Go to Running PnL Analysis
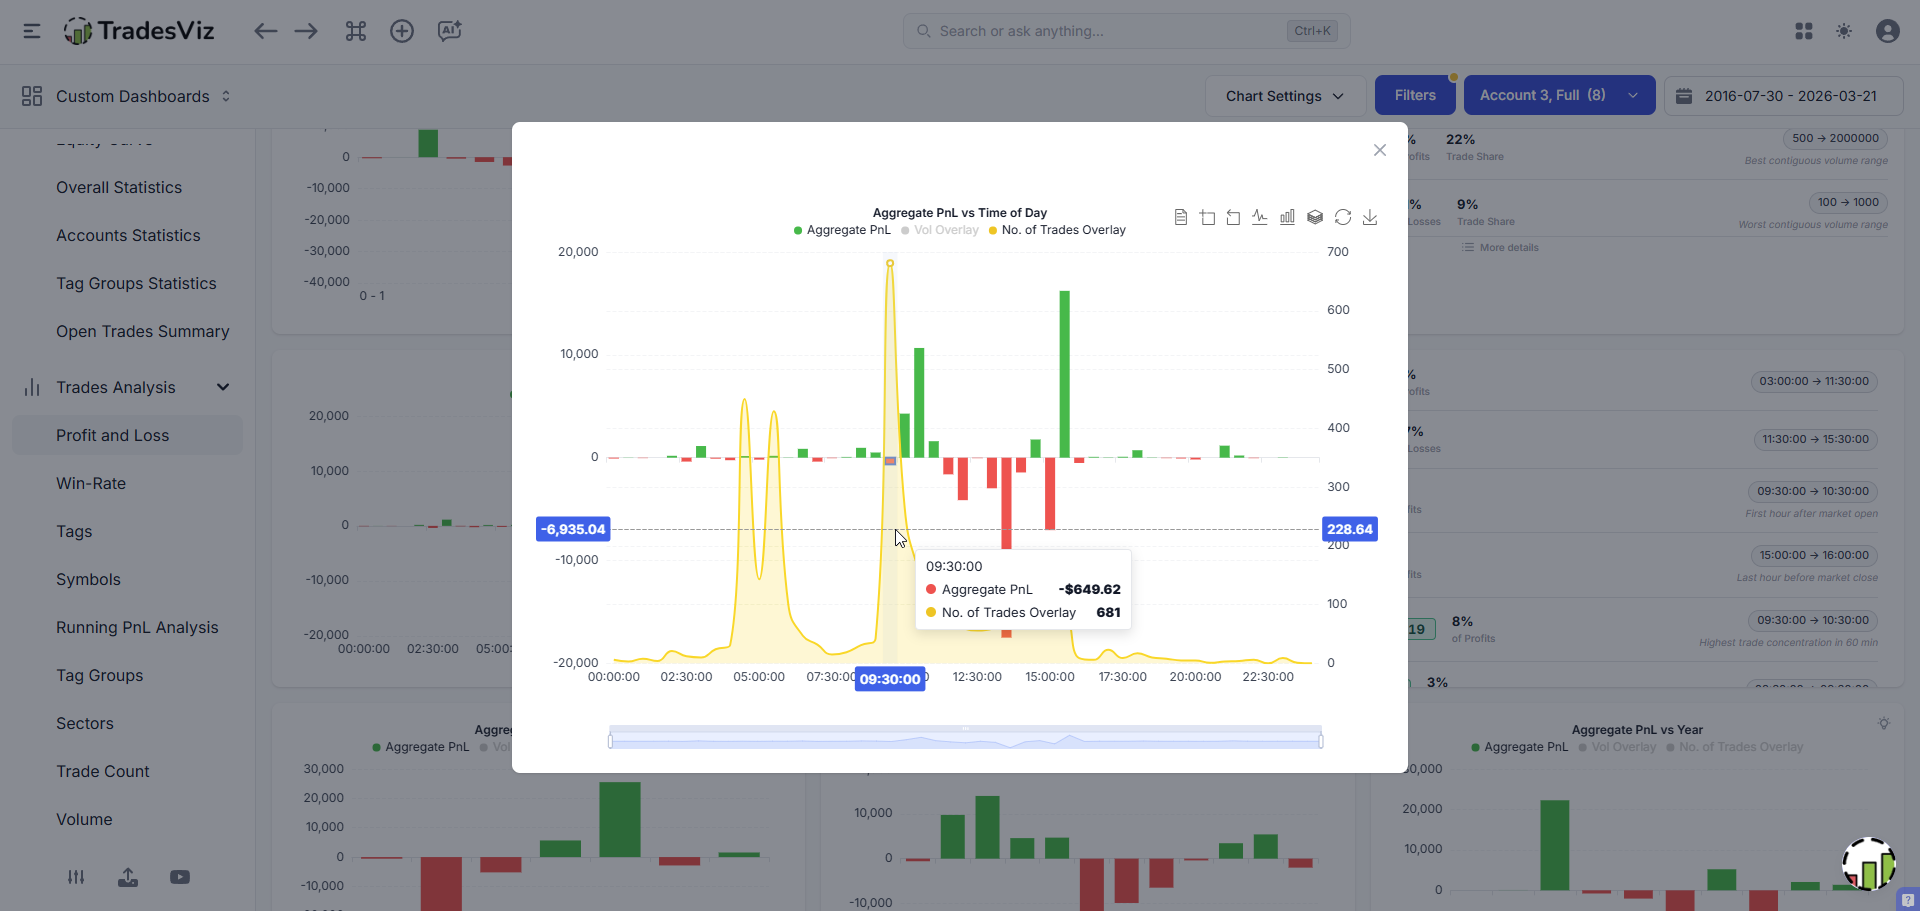The image size is (1920, 911). point(137,627)
